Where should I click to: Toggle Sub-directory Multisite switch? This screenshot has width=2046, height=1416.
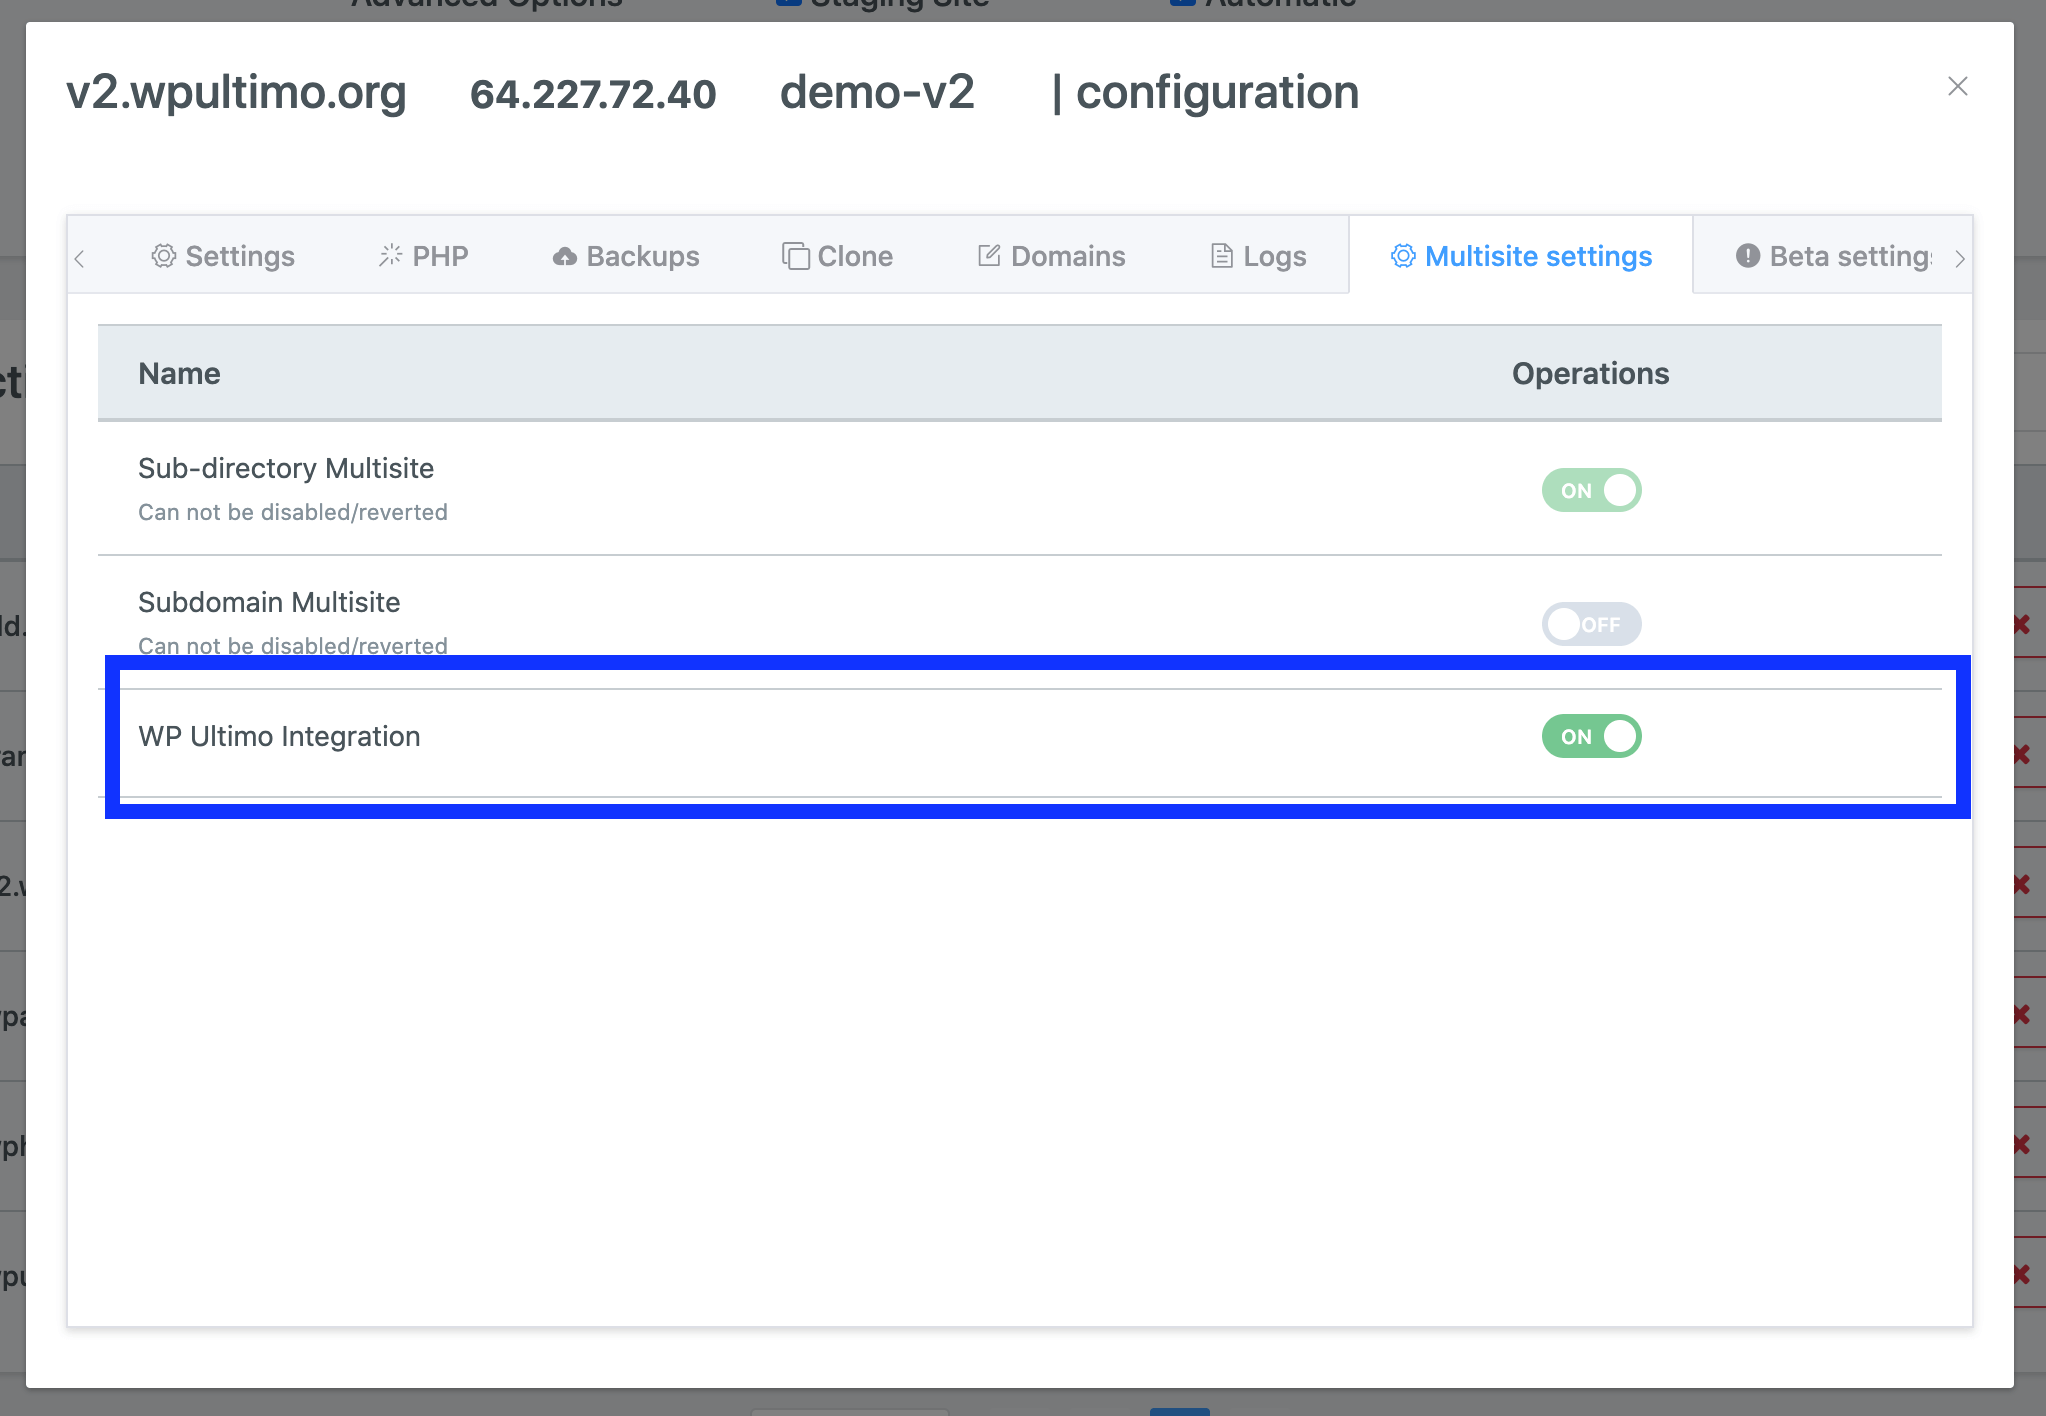[1591, 490]
